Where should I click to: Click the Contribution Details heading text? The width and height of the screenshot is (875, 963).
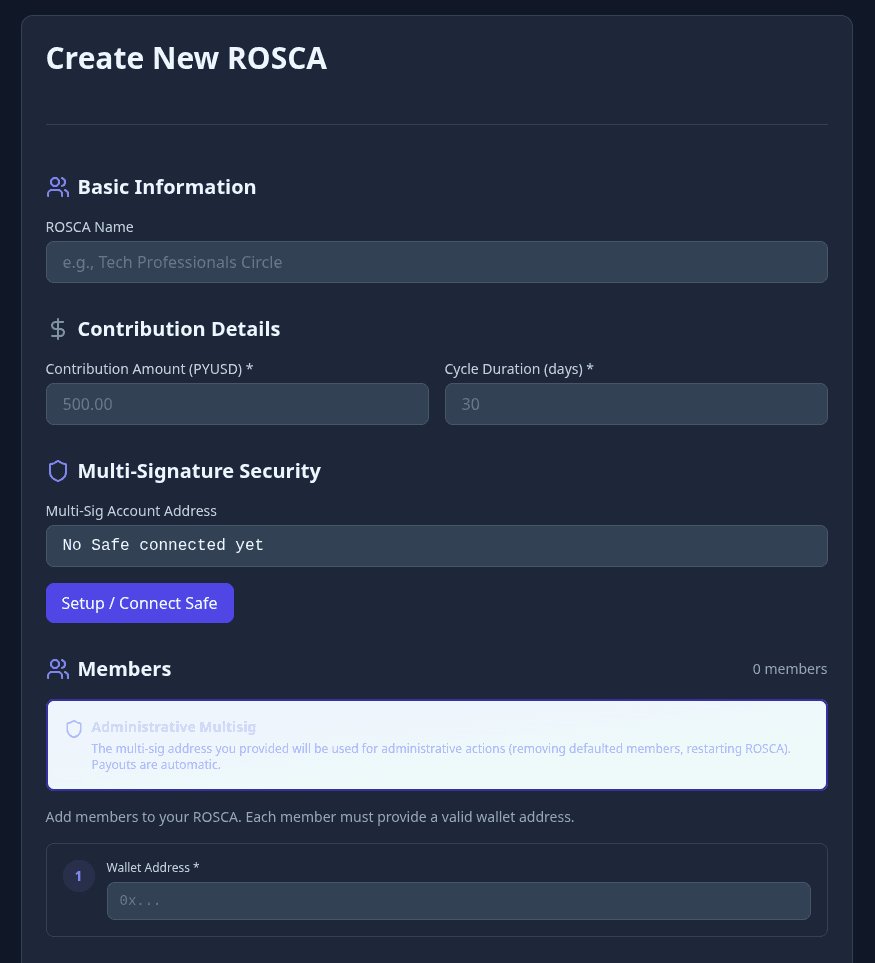178,328
